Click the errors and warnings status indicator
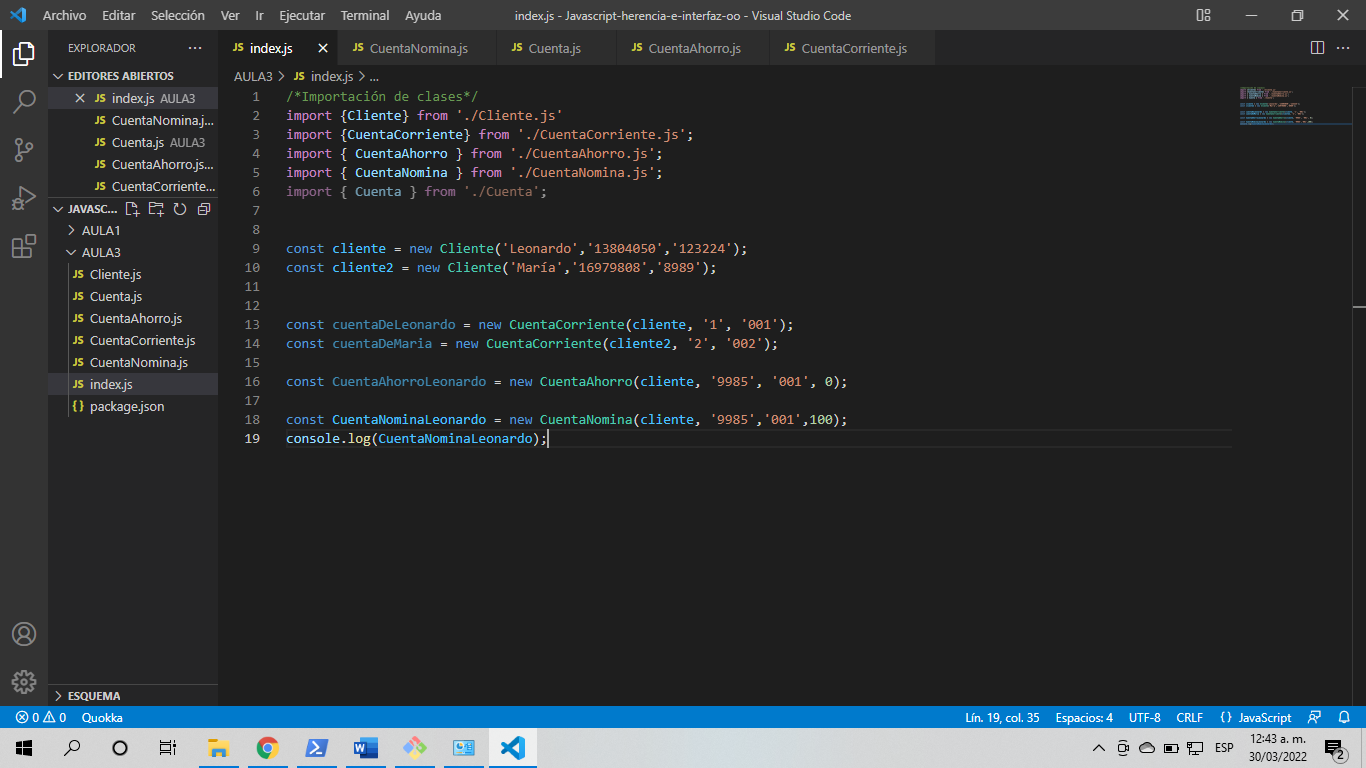Image resolution: width=1366 pixels, height=768 pixels. tap(40, 717)
